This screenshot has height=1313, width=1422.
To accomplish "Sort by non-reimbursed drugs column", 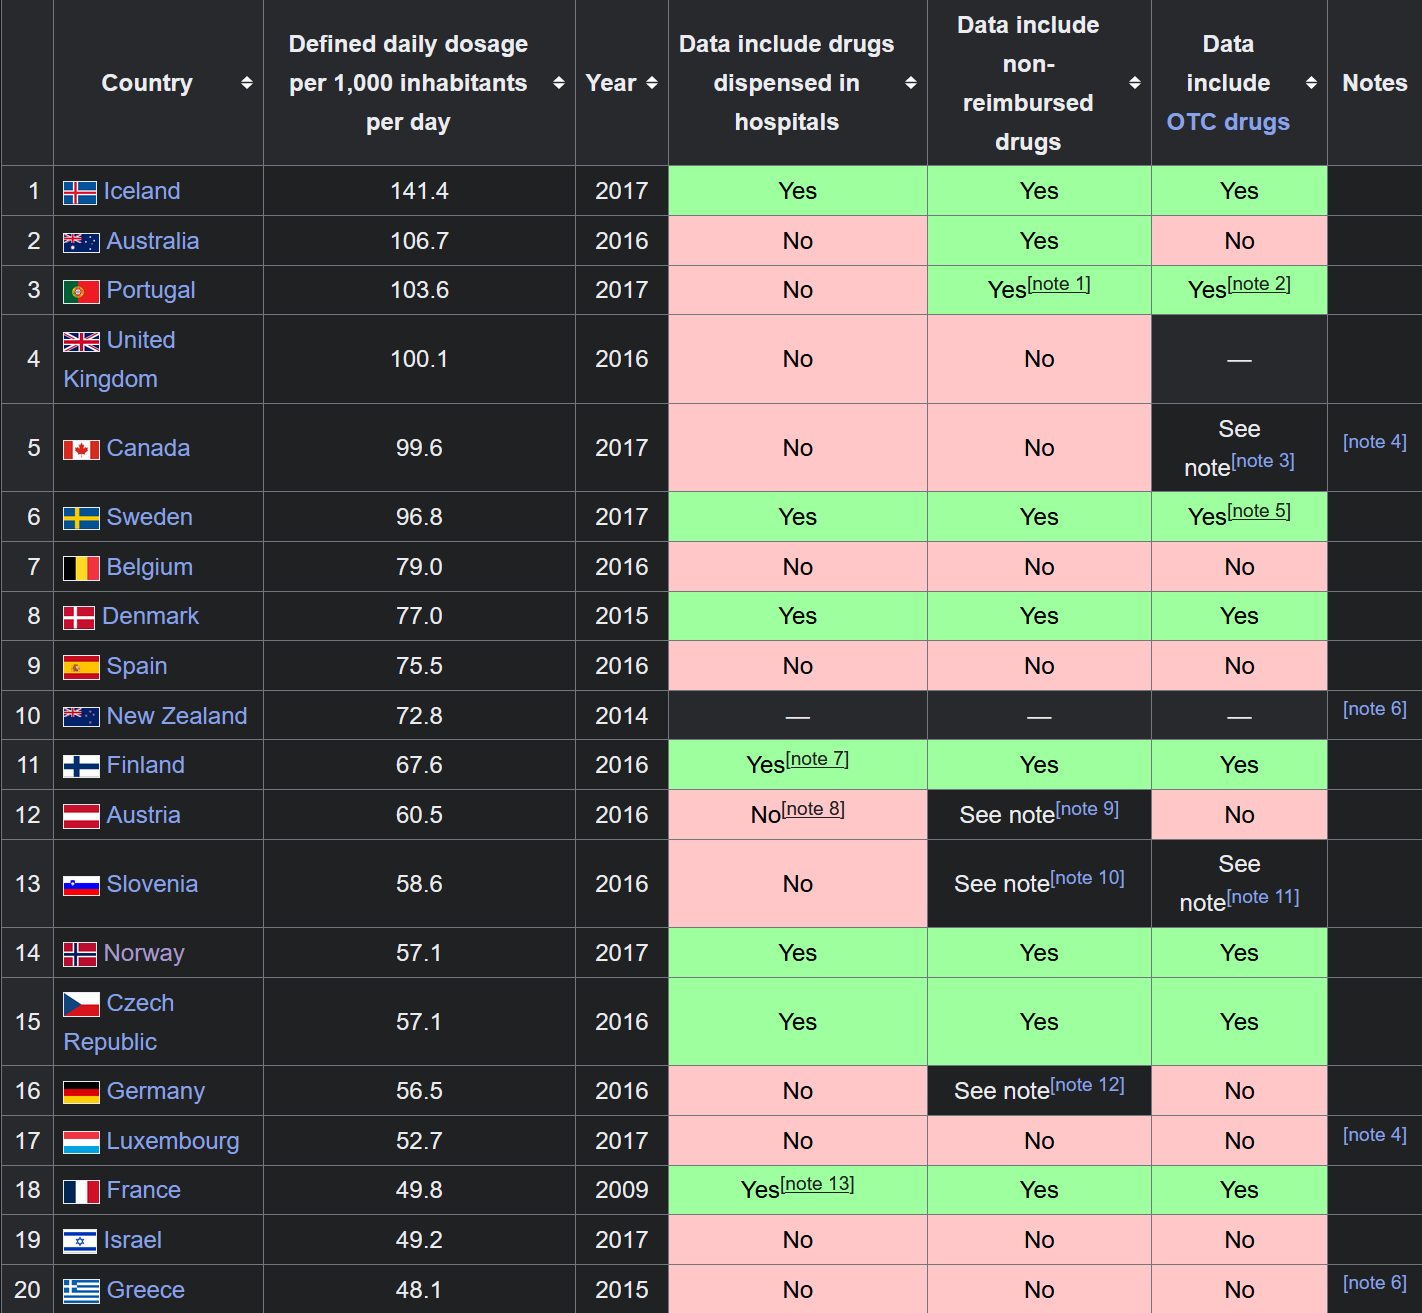I will [1135, 83].
